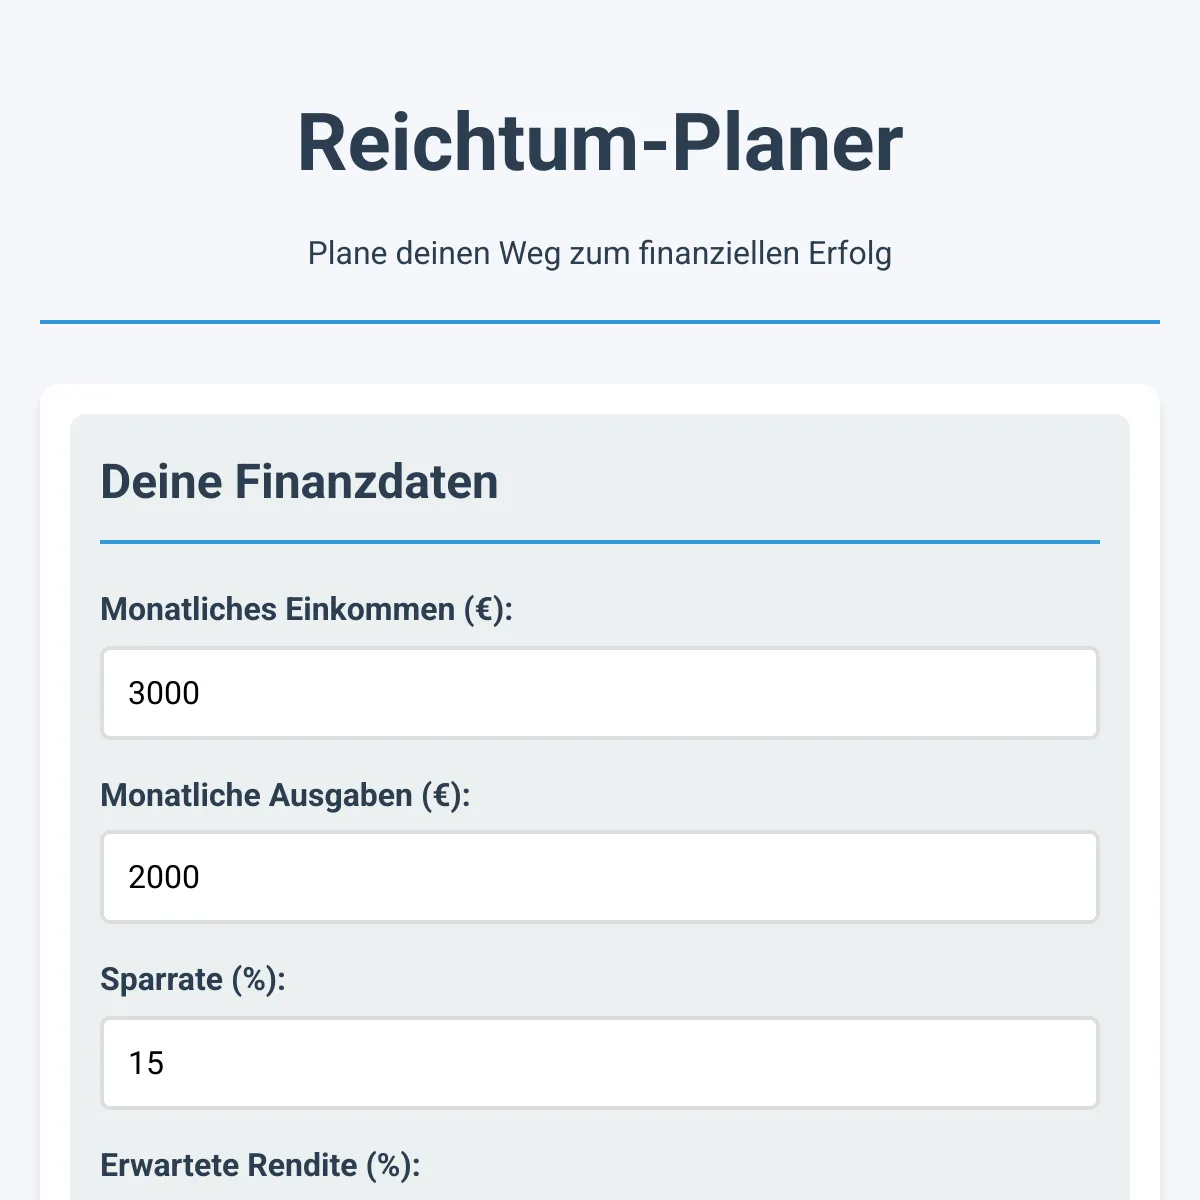Click into the Monatliche Ausgaben input field
The height and width of the screenshot is (1200, 1200).
(x=600, y=877)
